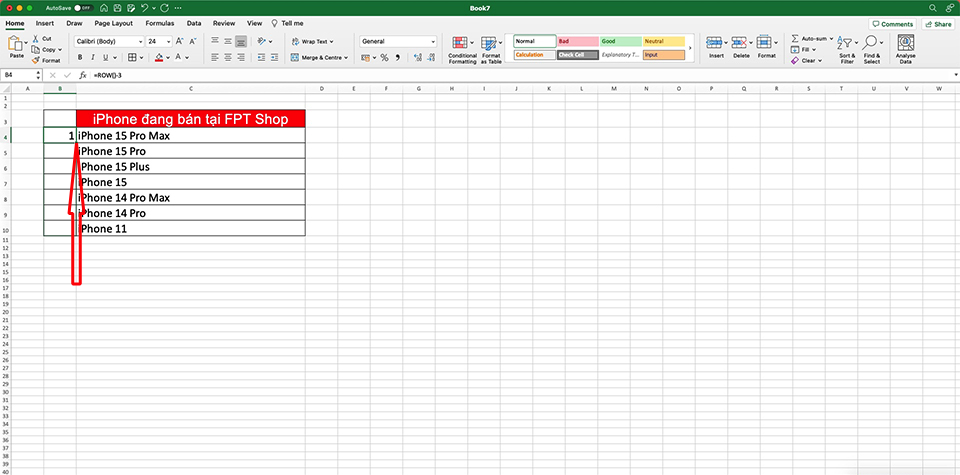The height and width of the screenshot is (475, 960).
Task: Click the Decrease Decimal icon
Action: [x=432, y=58]
